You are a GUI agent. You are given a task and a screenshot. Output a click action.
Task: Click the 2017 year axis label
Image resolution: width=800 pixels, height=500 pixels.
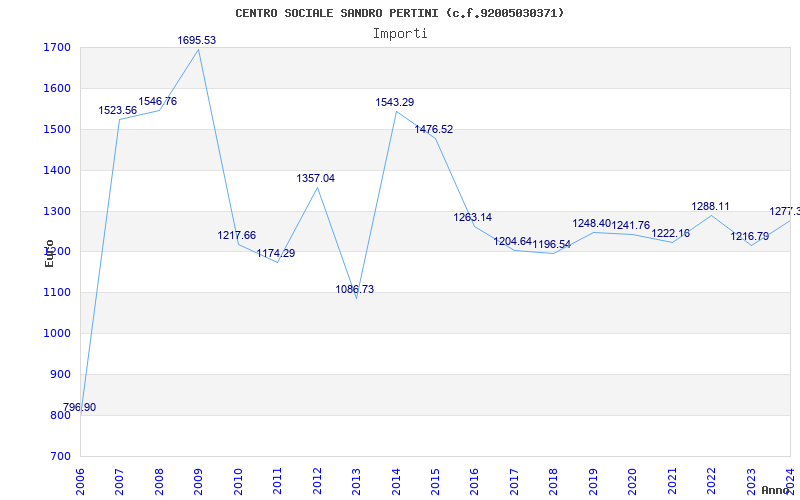click(514, 482)
